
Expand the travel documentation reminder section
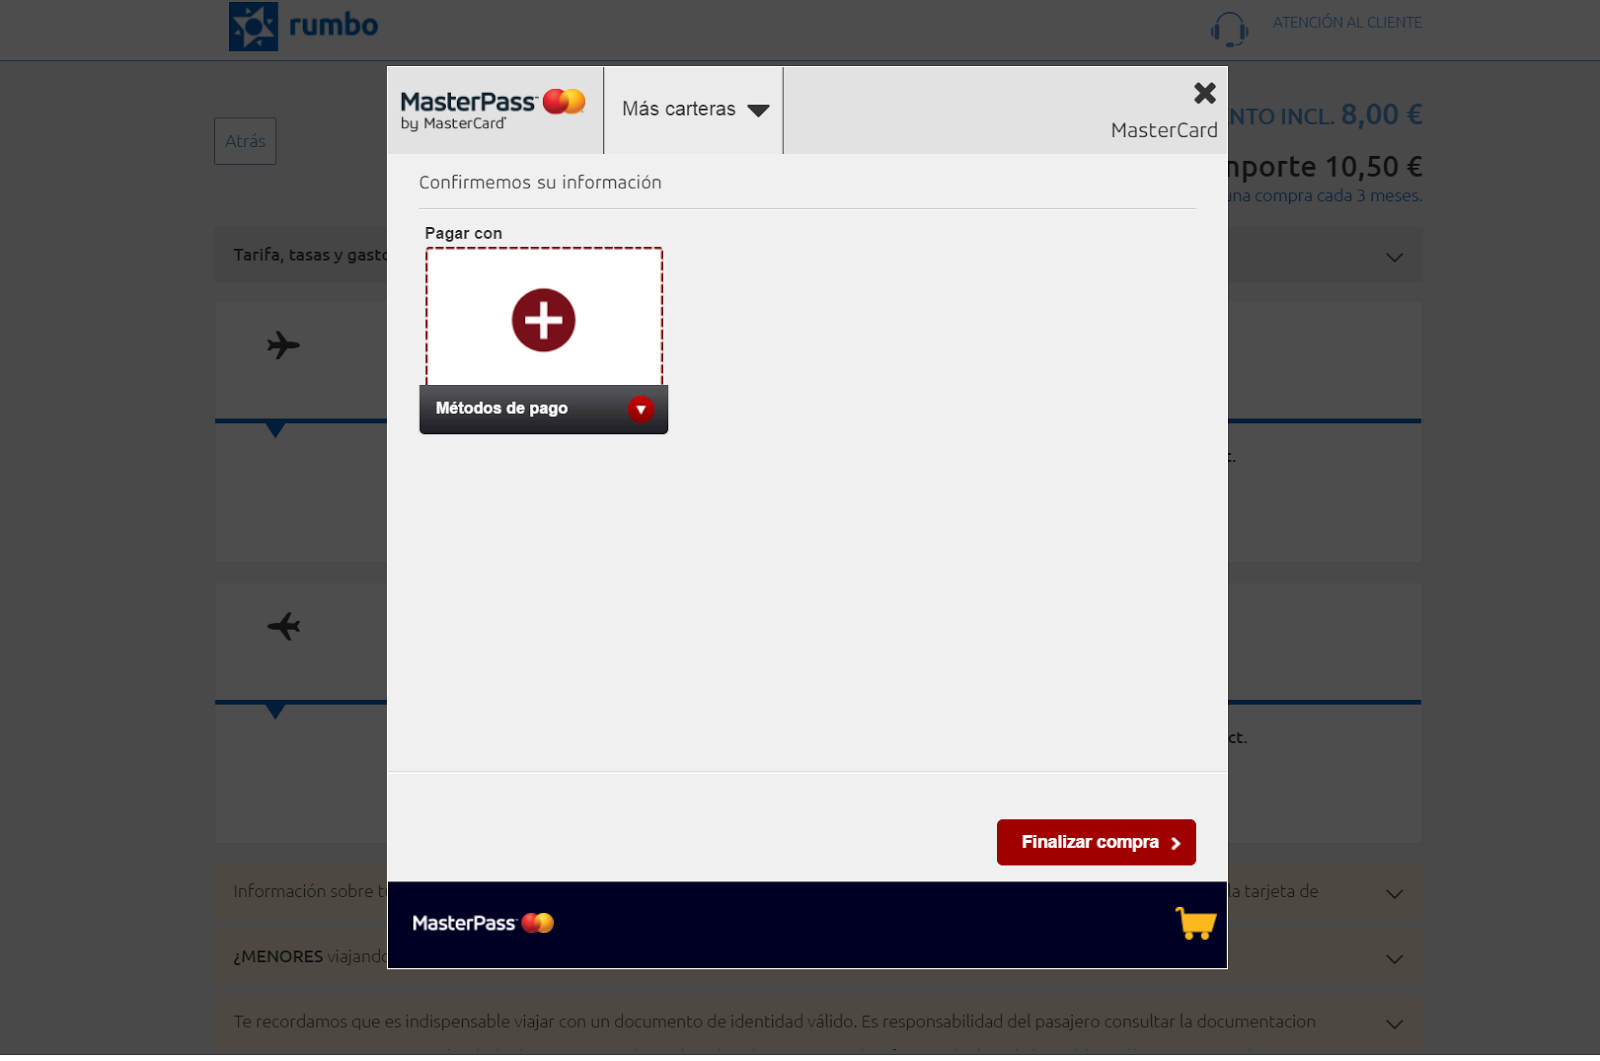[1395, 1024]
